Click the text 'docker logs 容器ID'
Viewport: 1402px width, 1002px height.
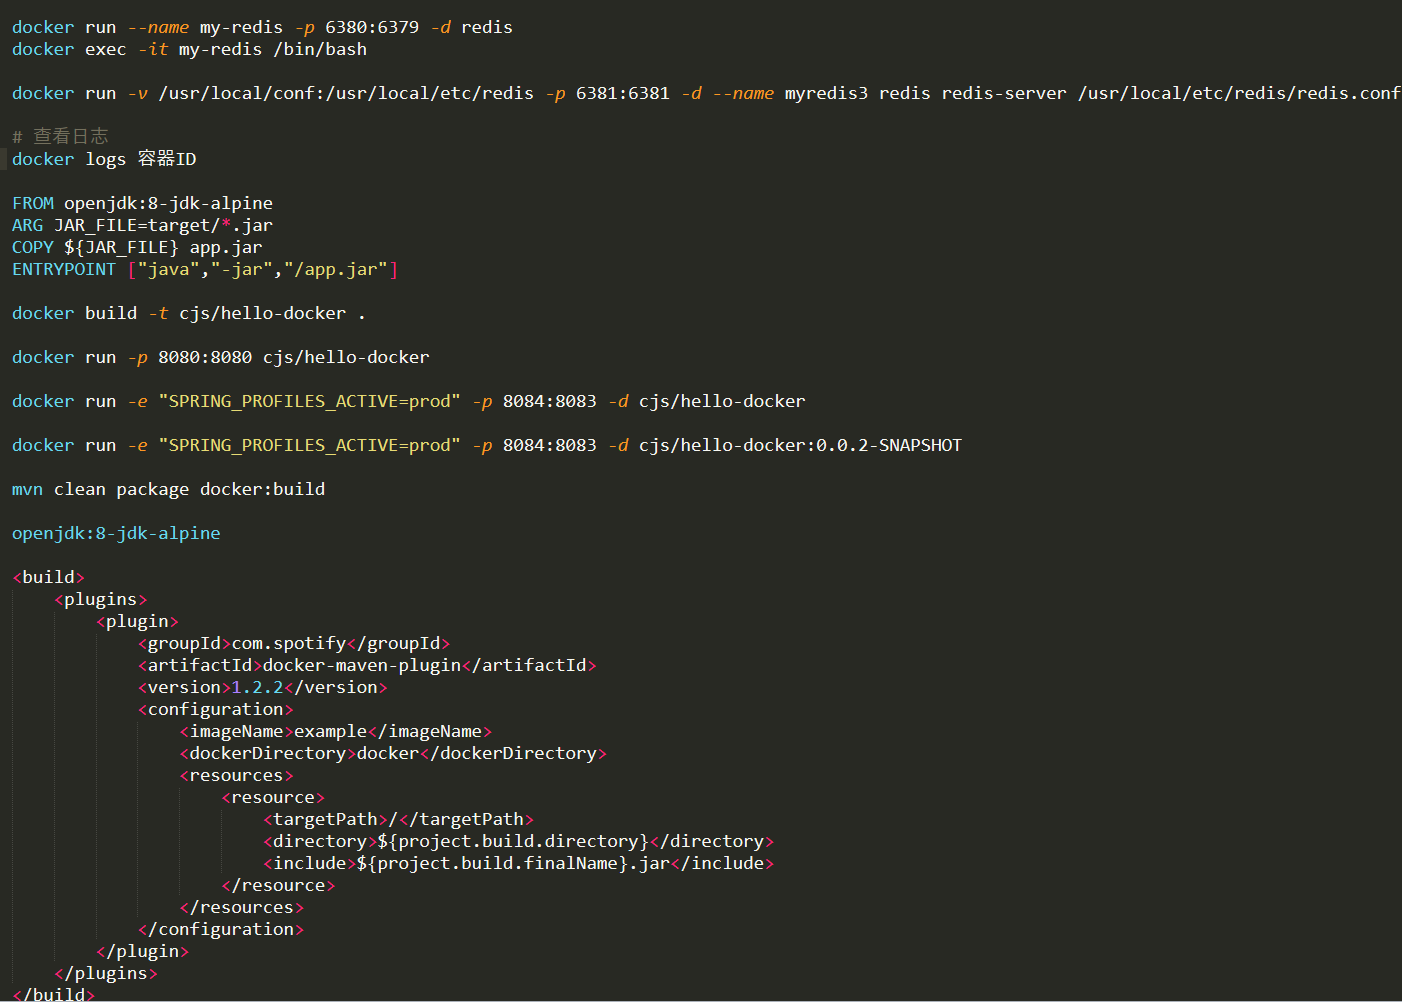[x=104, y=159]
